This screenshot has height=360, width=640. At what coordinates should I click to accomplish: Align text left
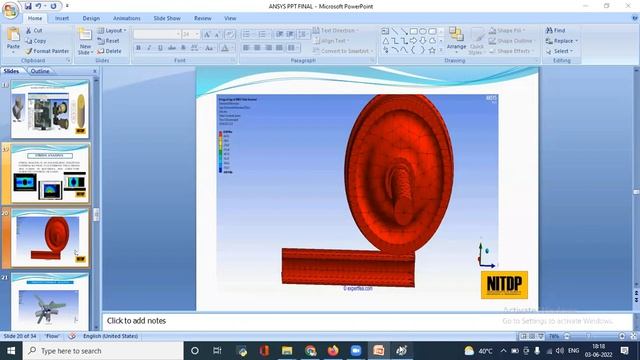pos(246,48)
